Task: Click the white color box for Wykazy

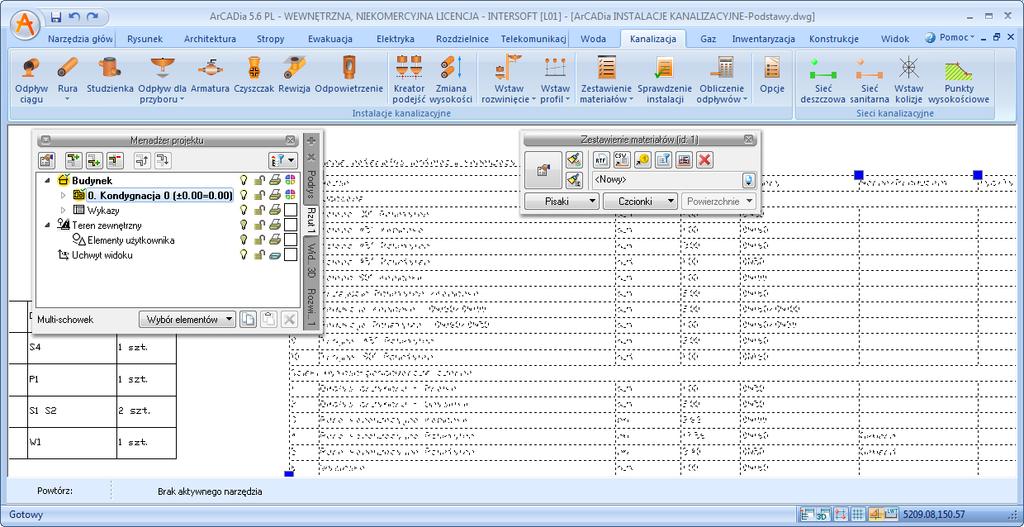Action: 290,210
